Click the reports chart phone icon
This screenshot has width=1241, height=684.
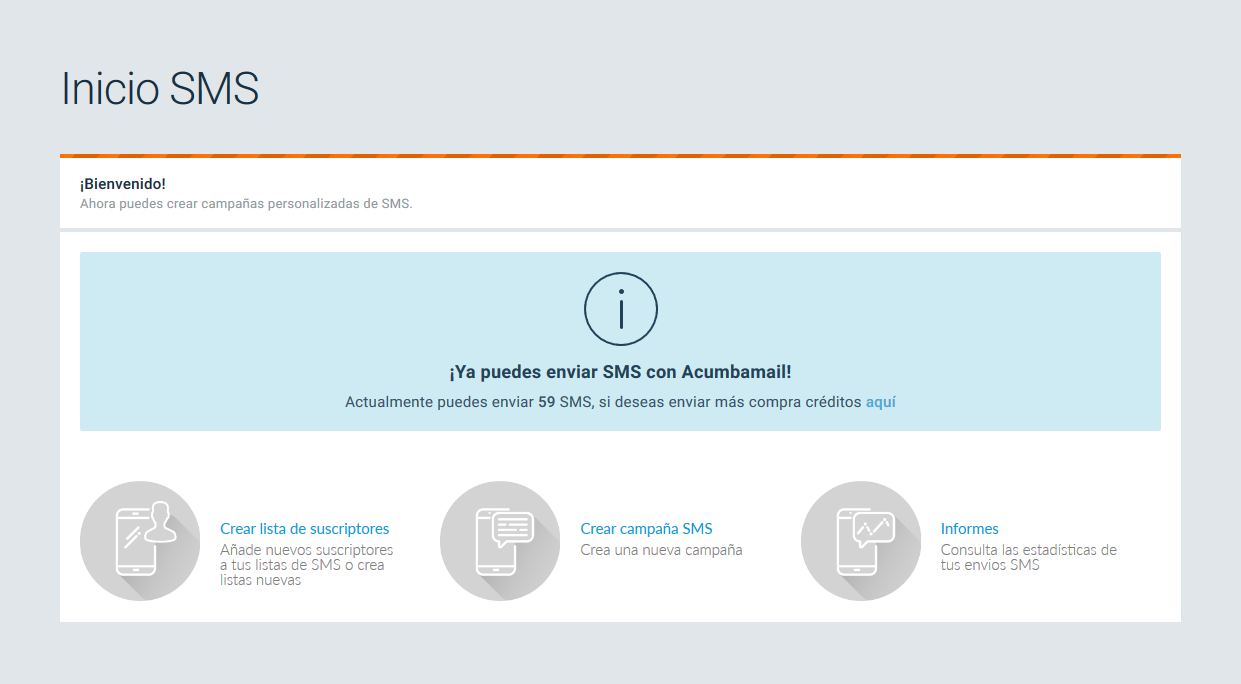861,541
